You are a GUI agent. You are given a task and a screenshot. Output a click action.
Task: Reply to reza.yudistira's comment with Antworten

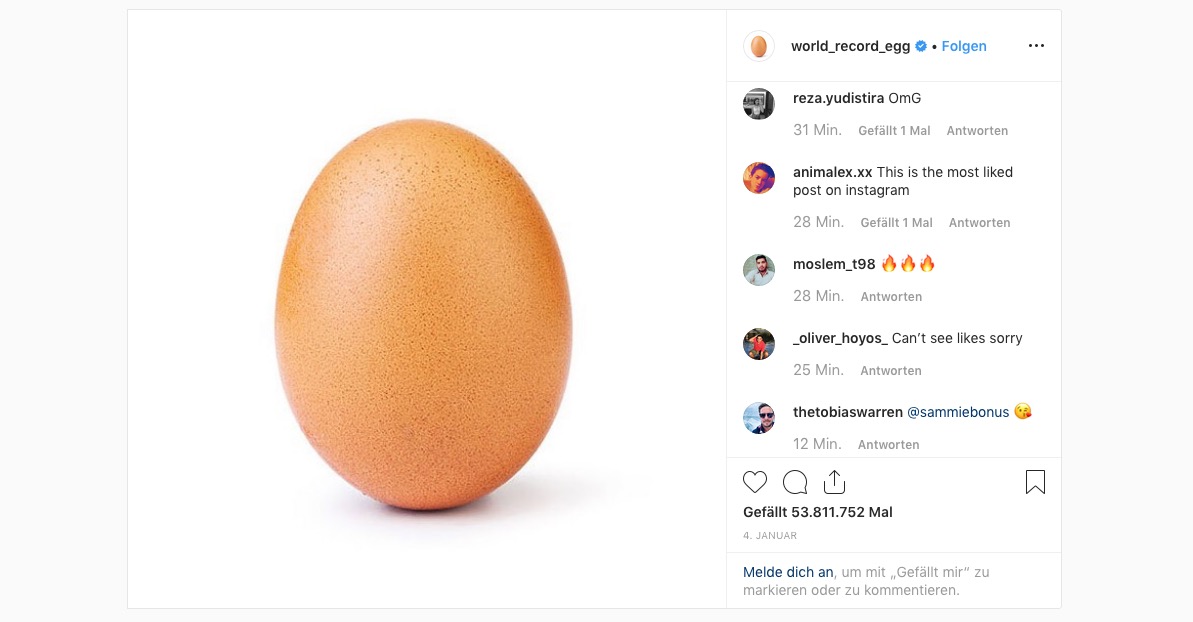point(977,131)
